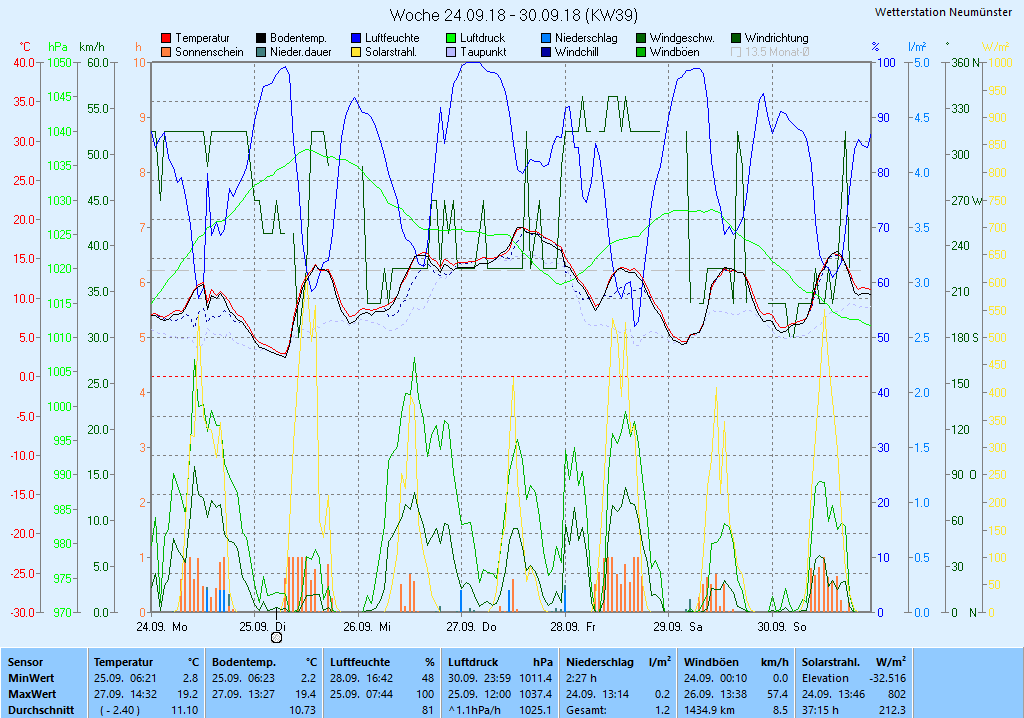Select the Nieder.dauer legend color box

tap(261, 52)
